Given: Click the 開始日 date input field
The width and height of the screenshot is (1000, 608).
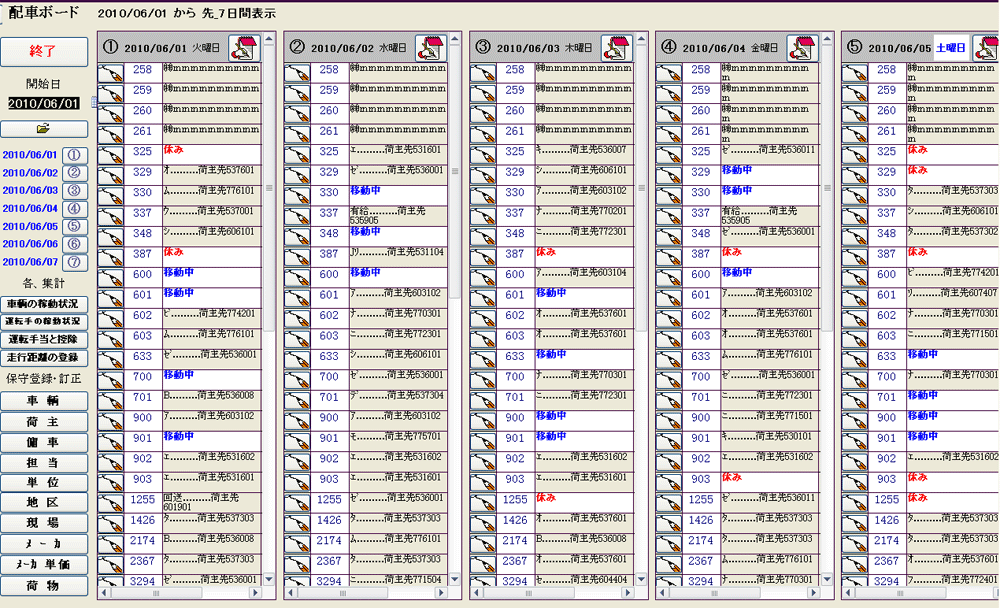Looking at the screenshot, I should tap(43, 103).
